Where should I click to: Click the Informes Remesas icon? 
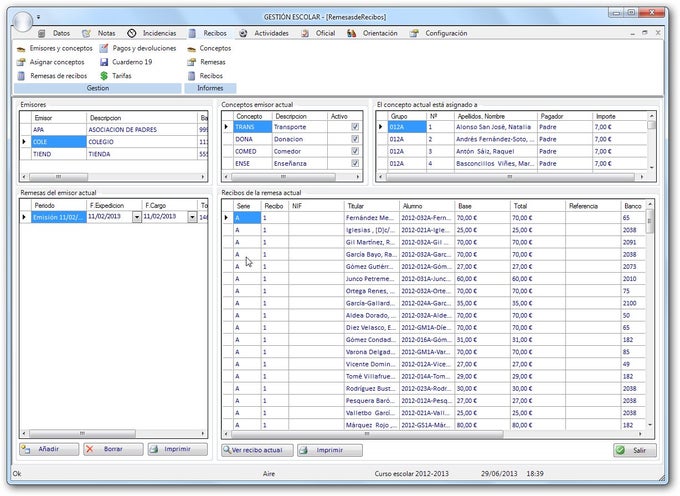pos(191,62)
